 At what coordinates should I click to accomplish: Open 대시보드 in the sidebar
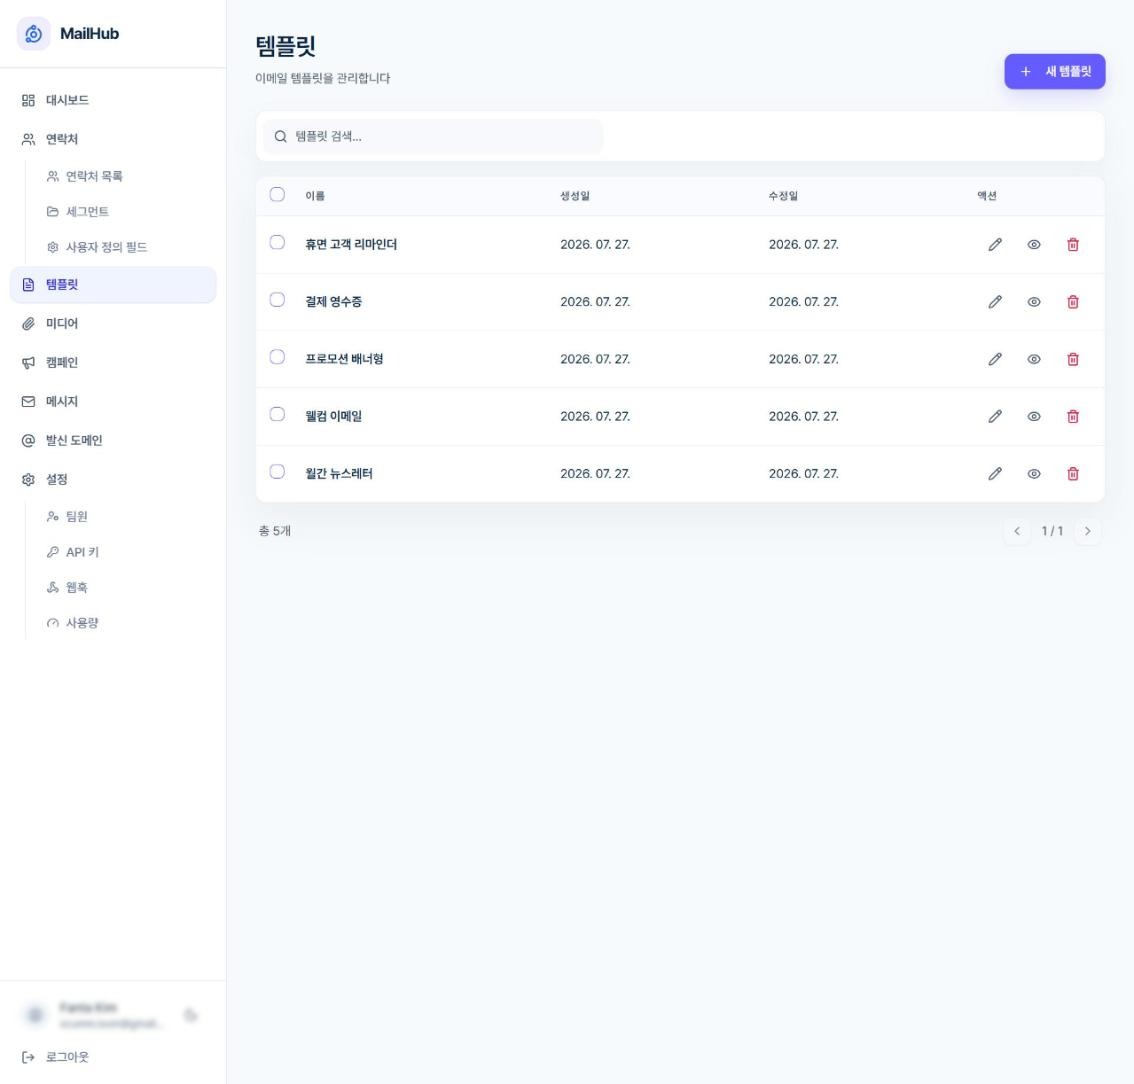[113, 101]
